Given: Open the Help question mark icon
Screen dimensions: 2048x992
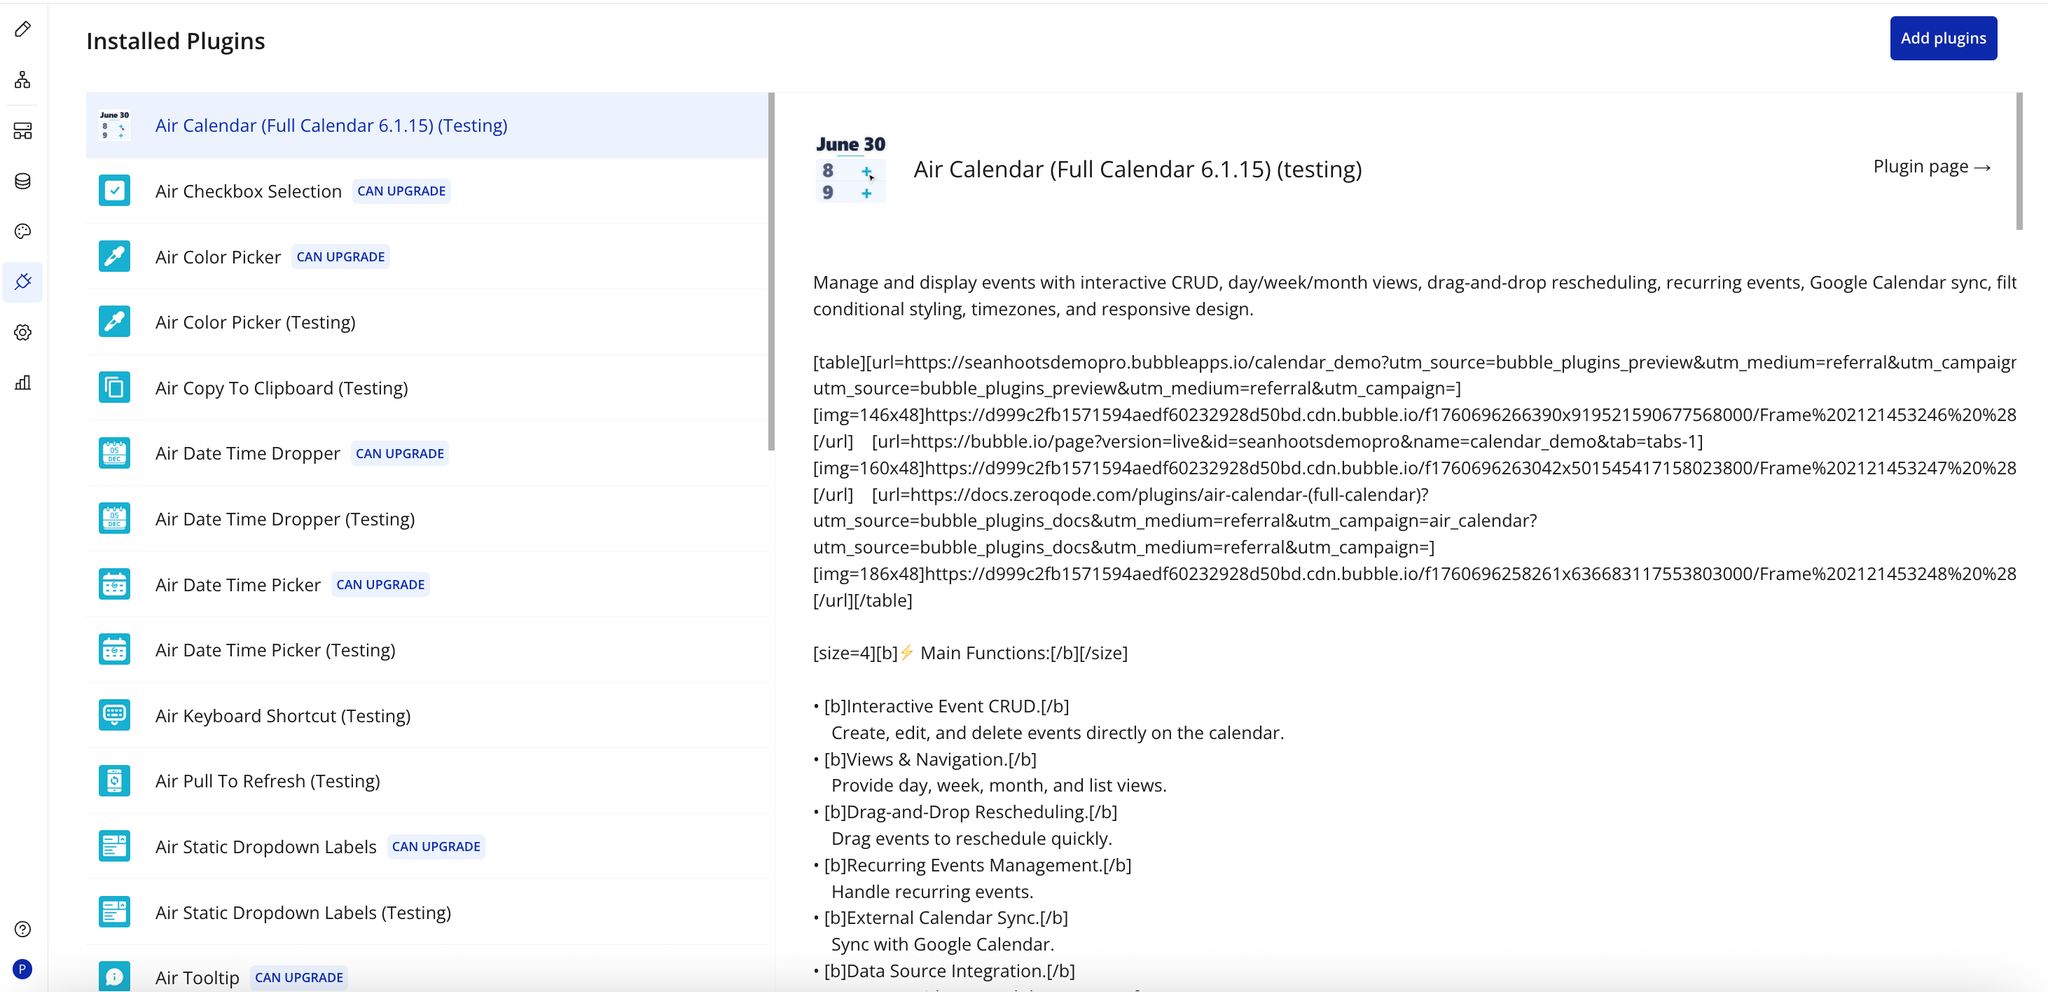Looking at the screenshot, I should (x=23, y=929).
